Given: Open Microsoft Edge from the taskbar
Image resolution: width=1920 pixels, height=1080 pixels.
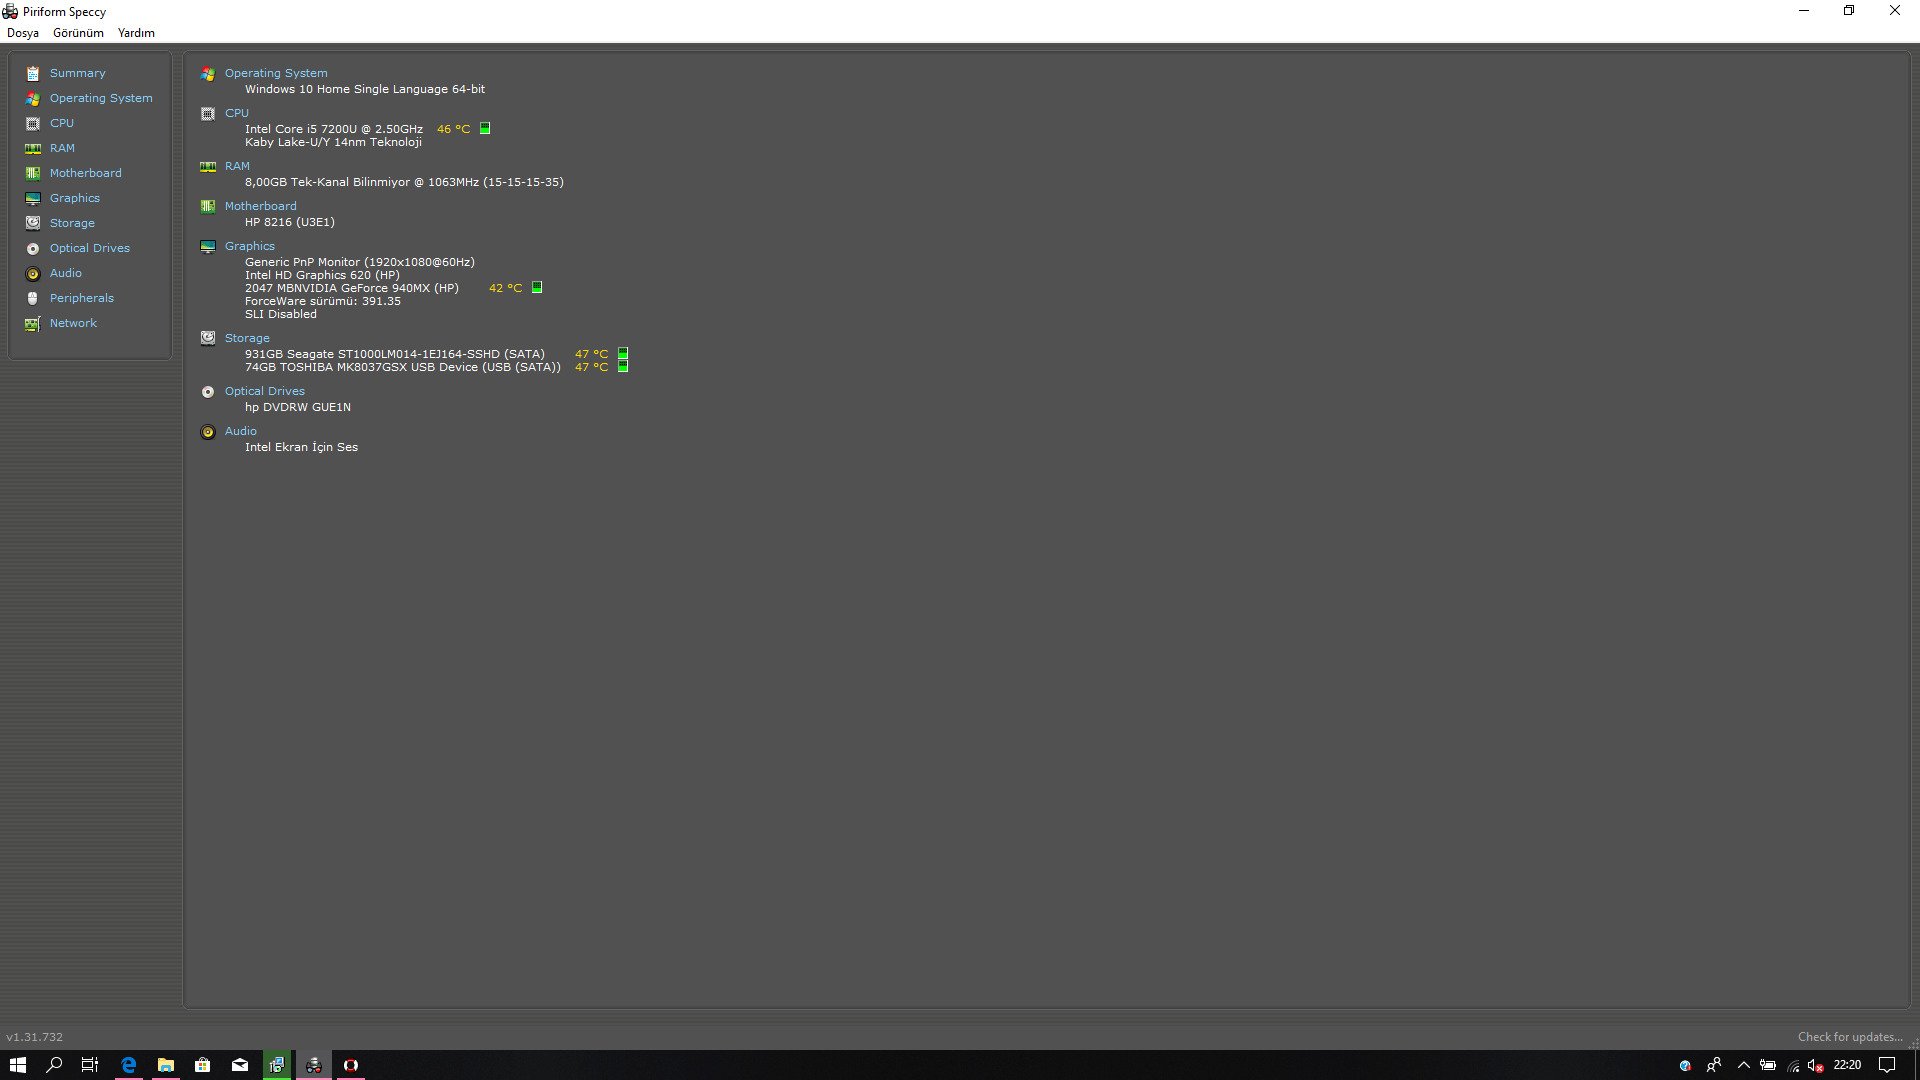Looking at the screenshot, I should coord(129,1065).
